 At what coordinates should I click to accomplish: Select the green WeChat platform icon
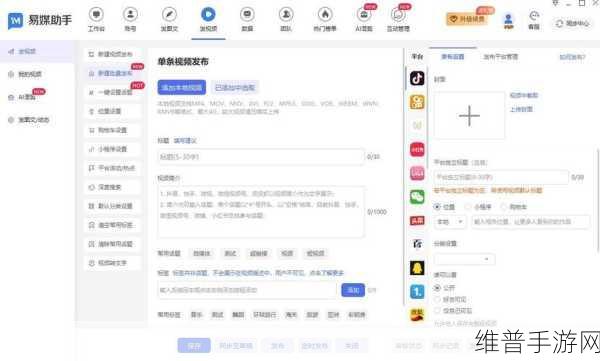(x=417, y=197)
